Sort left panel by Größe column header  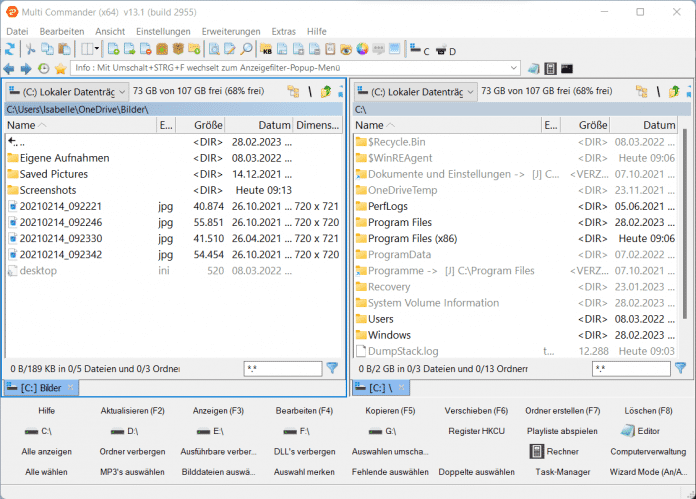pyautogui.click(x=208, y=126)
